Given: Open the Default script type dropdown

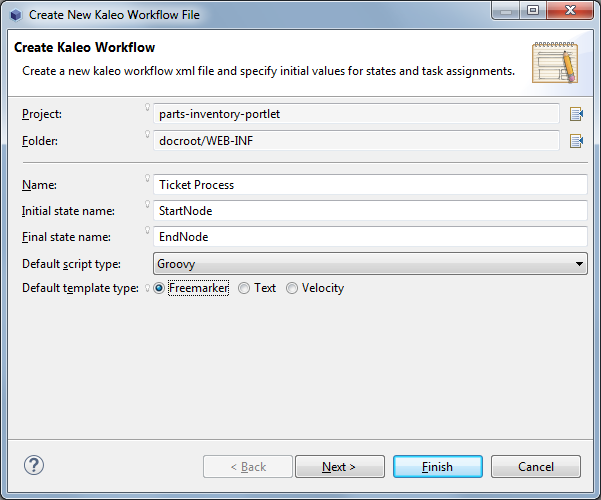Looking at the screenshot, I should [370, 263].
